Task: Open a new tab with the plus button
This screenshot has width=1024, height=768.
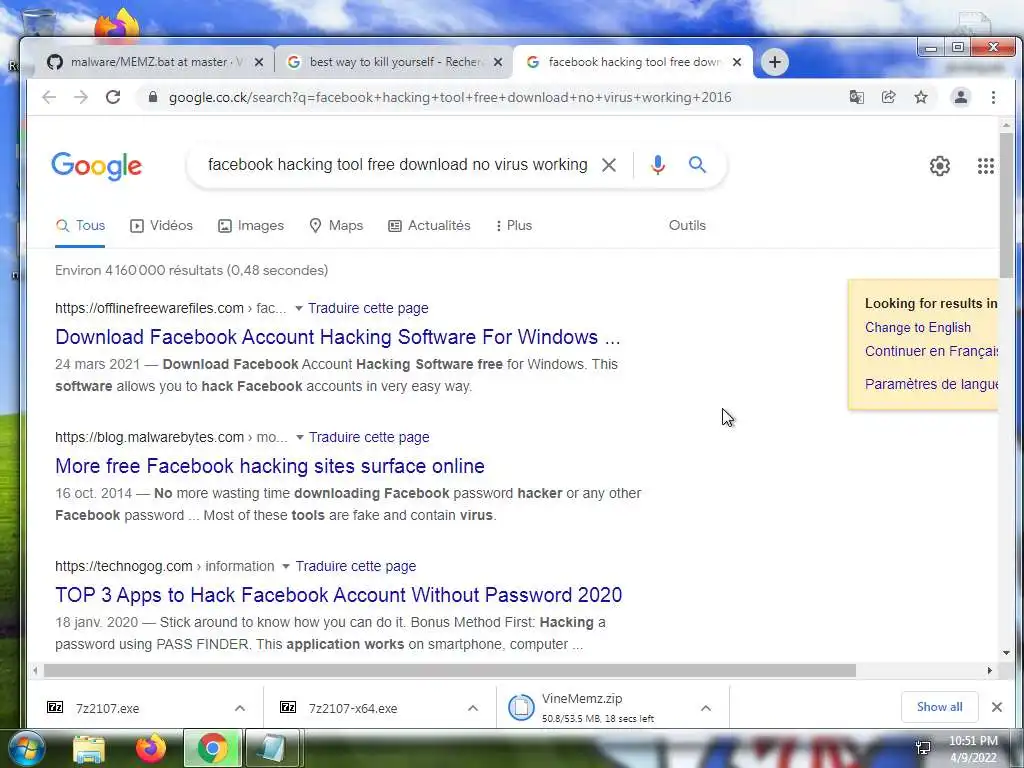Action: point(775,62)
